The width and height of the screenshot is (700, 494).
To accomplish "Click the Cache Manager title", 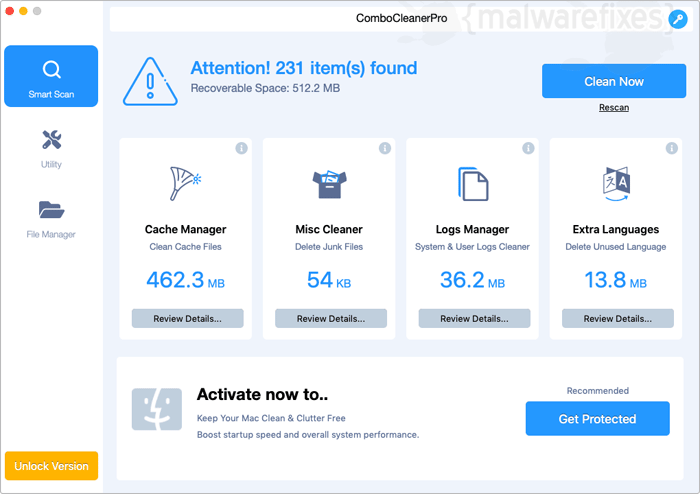I will [185, 229].
